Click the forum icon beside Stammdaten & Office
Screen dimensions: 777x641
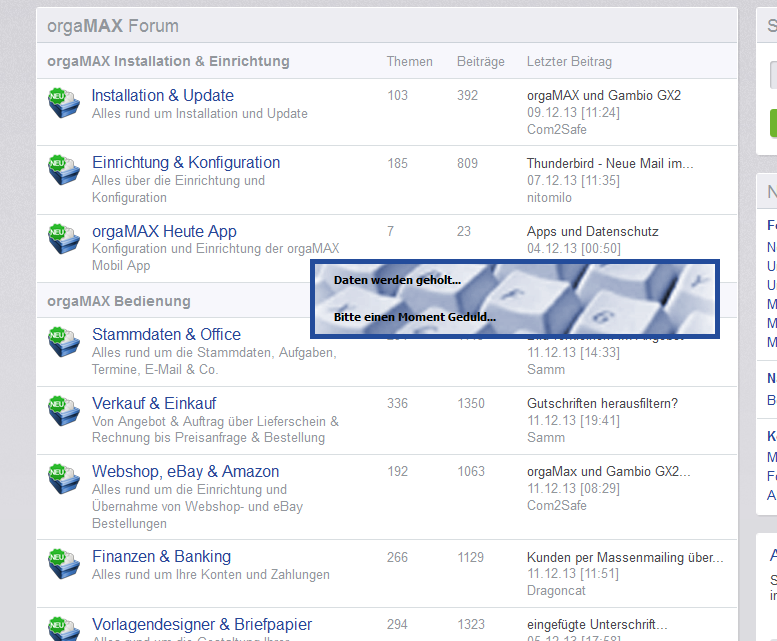[x=63, y=341]
